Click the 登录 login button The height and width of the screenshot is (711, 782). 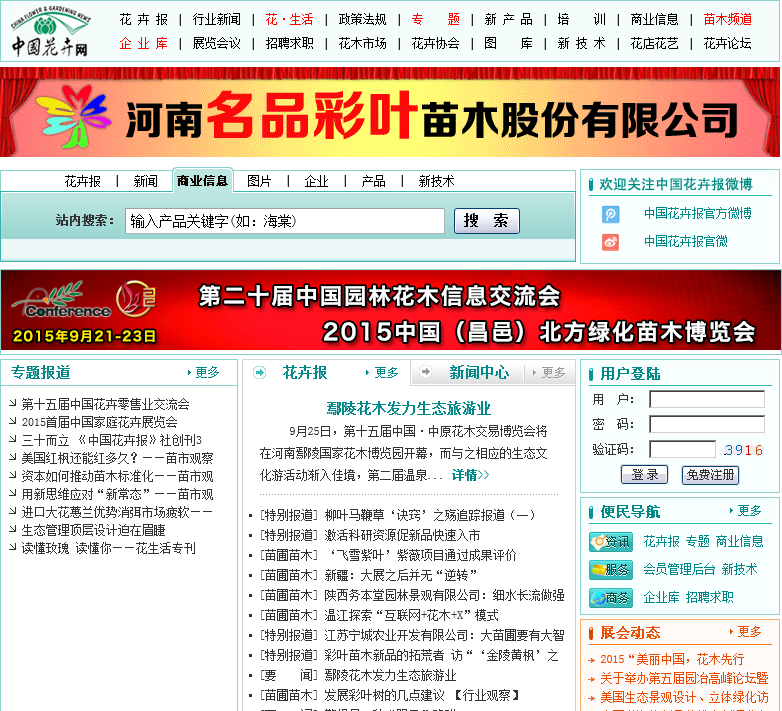coord(644,475)
